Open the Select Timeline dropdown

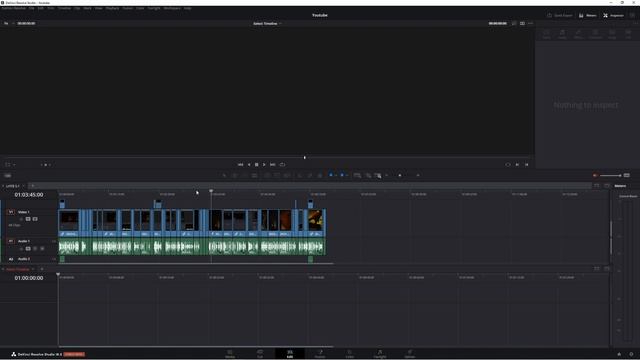pyautogui.click(x=267, y=24)
